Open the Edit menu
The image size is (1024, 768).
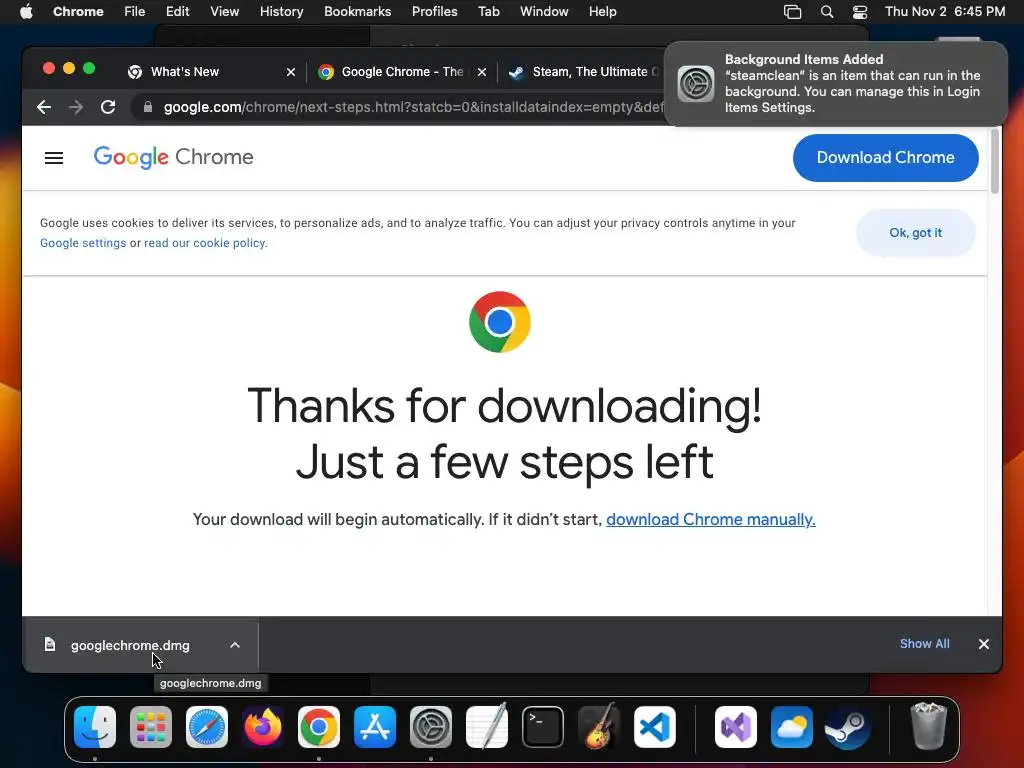177,12
